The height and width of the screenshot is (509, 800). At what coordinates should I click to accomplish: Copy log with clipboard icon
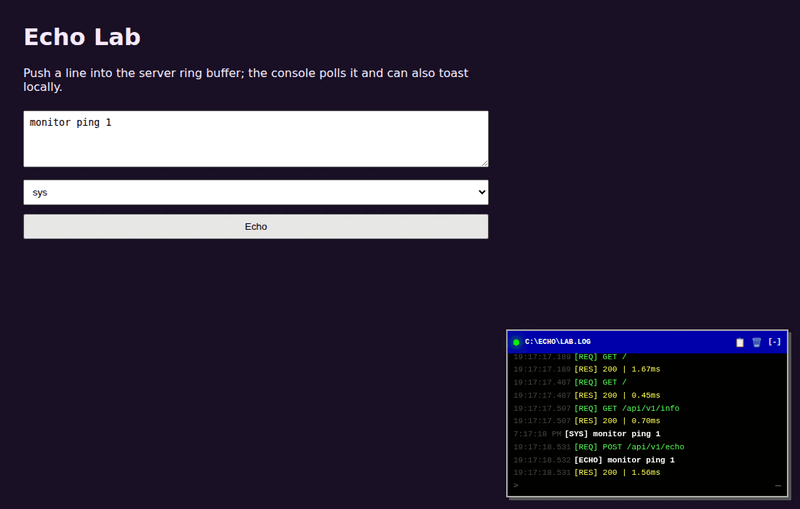point(740,342)
